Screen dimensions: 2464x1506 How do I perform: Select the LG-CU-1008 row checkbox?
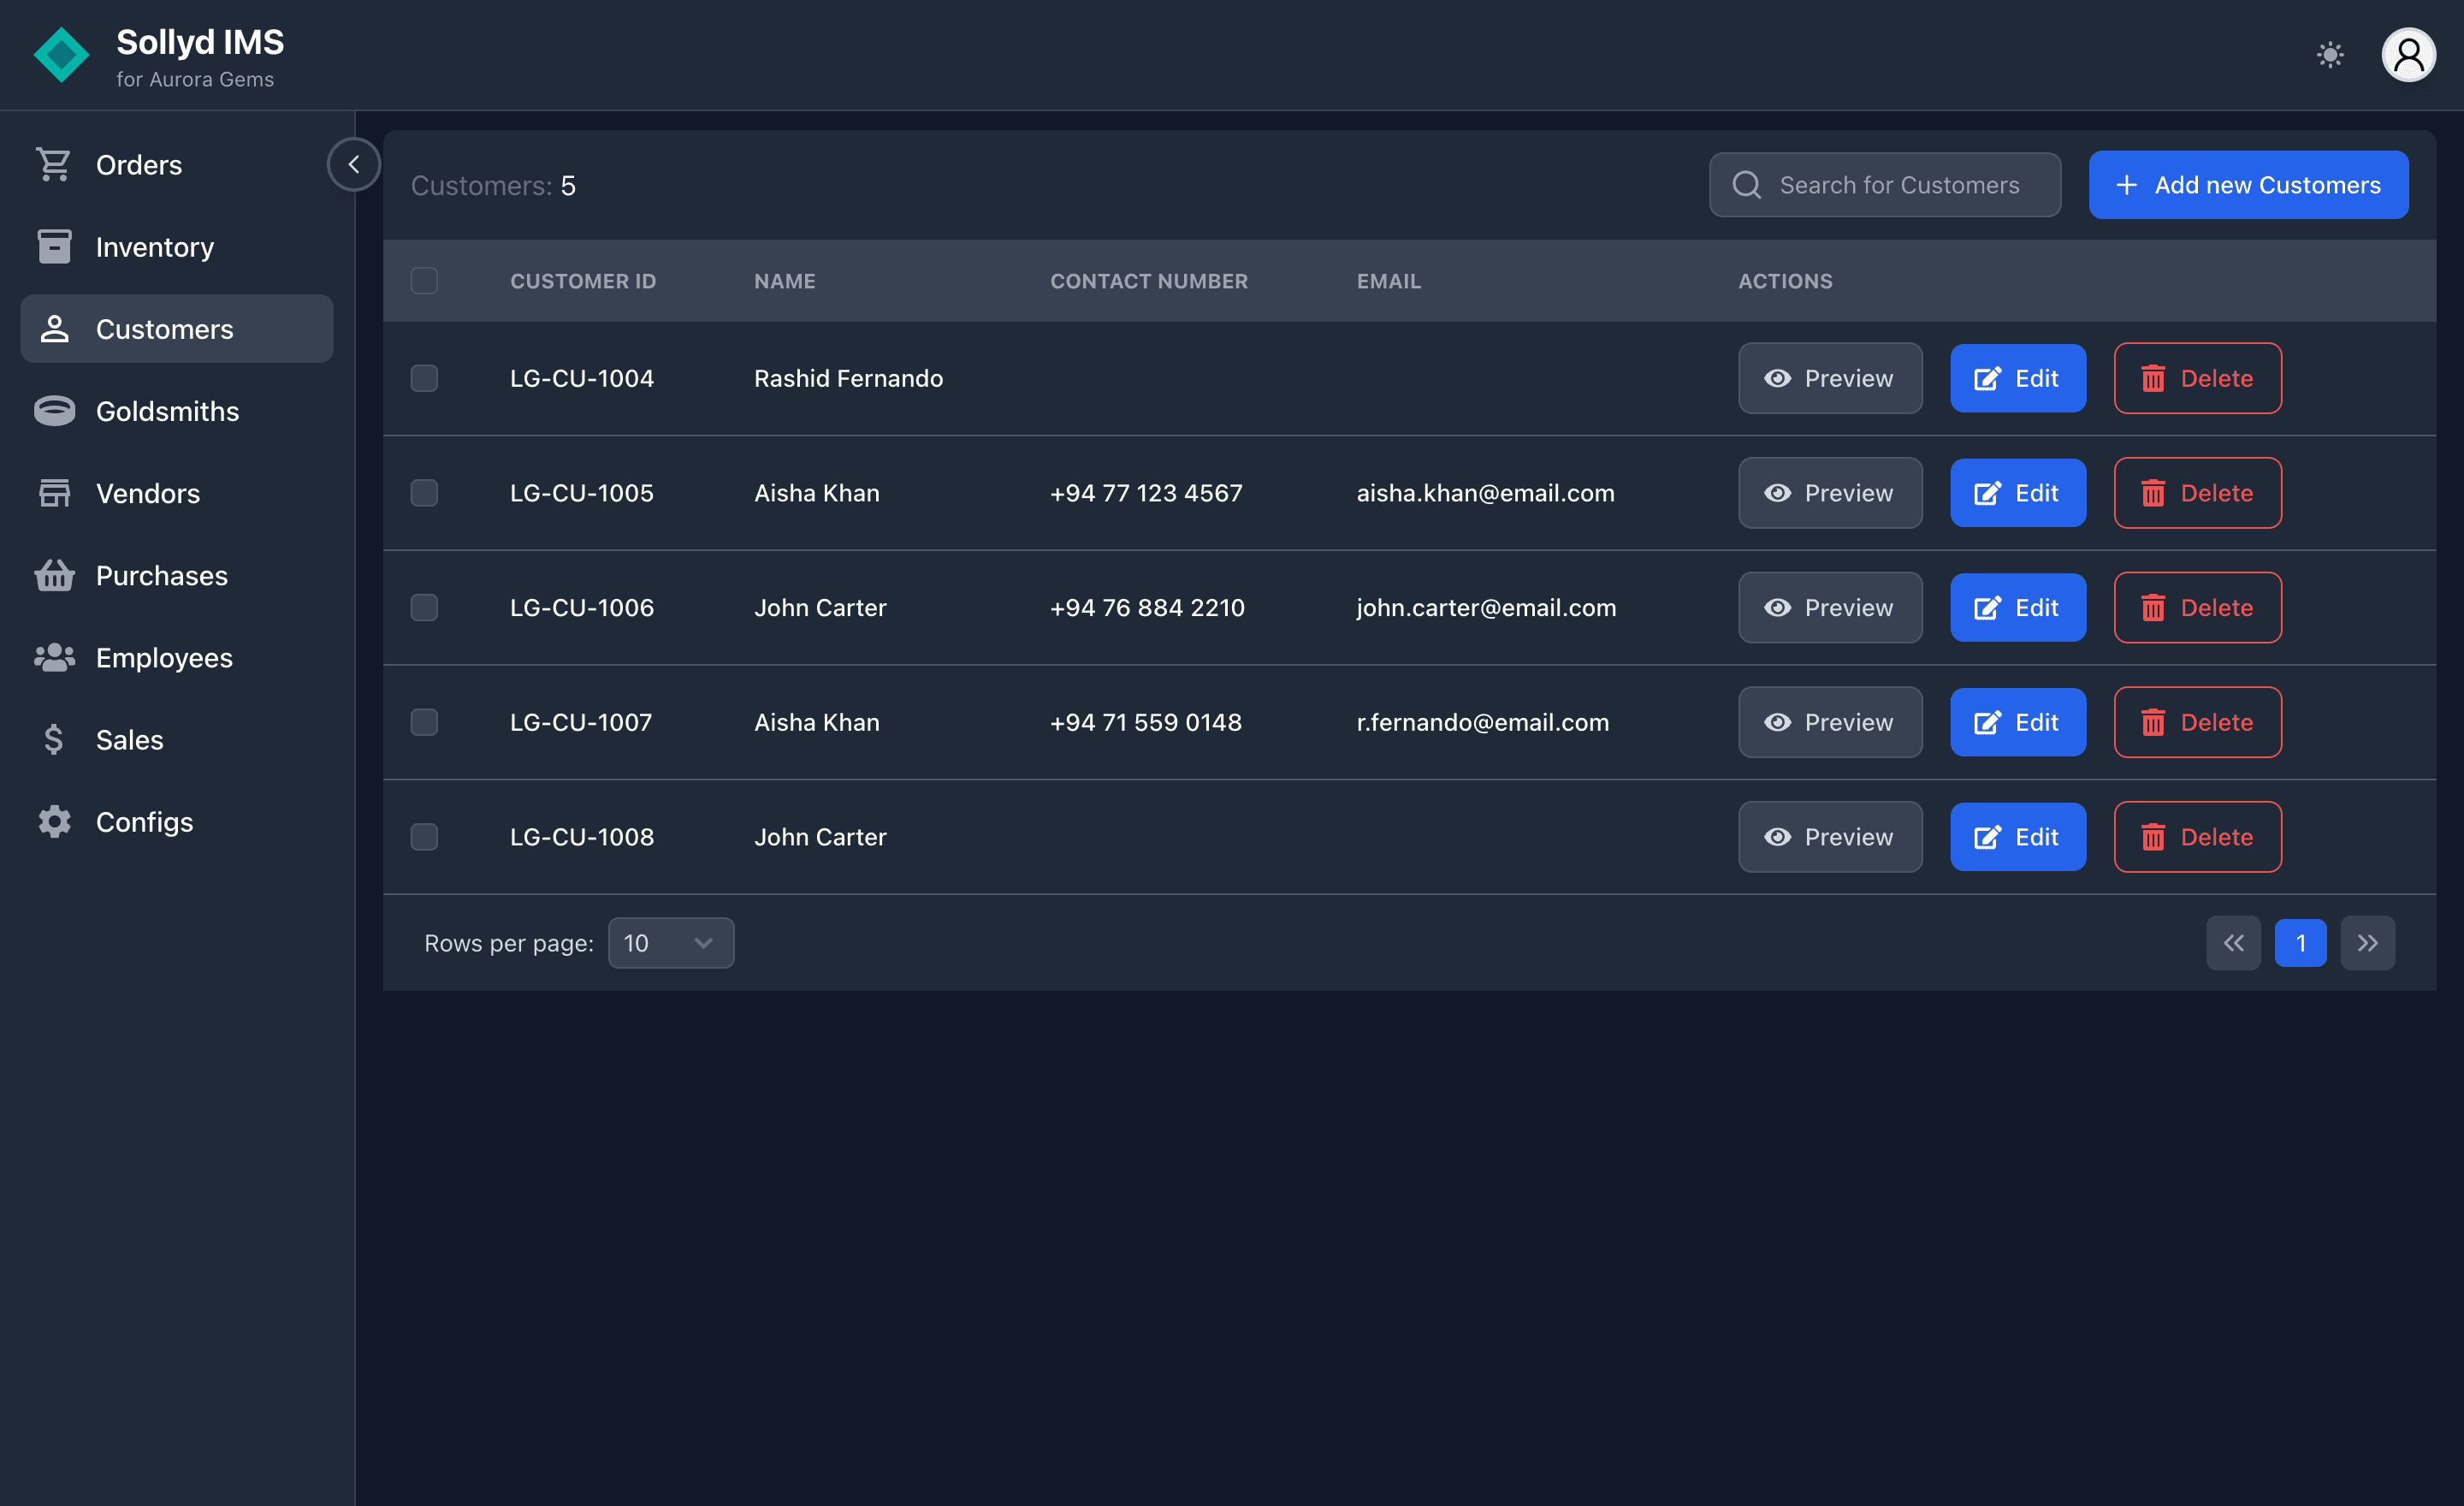pyautogui.click(x=424, y=836)
